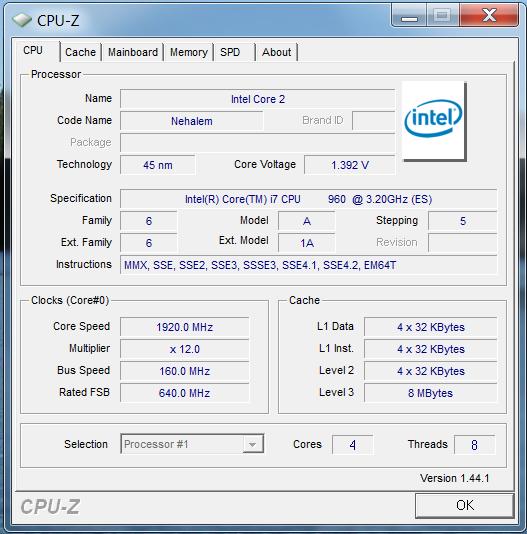The width and height of the screenshot is (527, 534).
Task: Click the Intel processor logo
Action: pyautogui.click(x=434, y=121)
